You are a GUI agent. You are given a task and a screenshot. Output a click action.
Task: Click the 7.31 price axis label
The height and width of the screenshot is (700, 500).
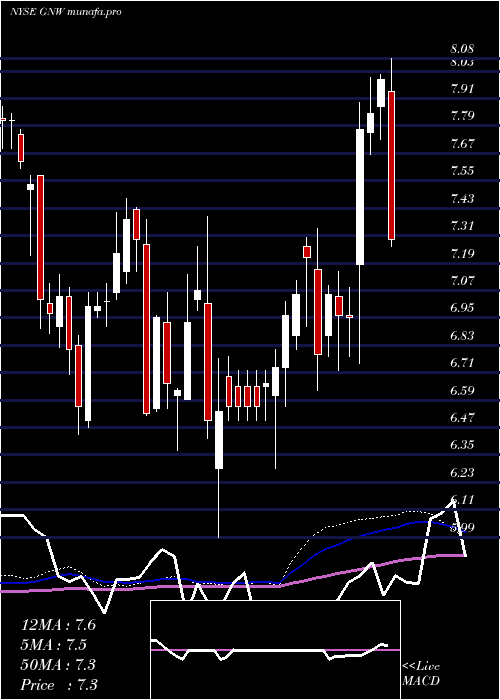coord(462,226)
